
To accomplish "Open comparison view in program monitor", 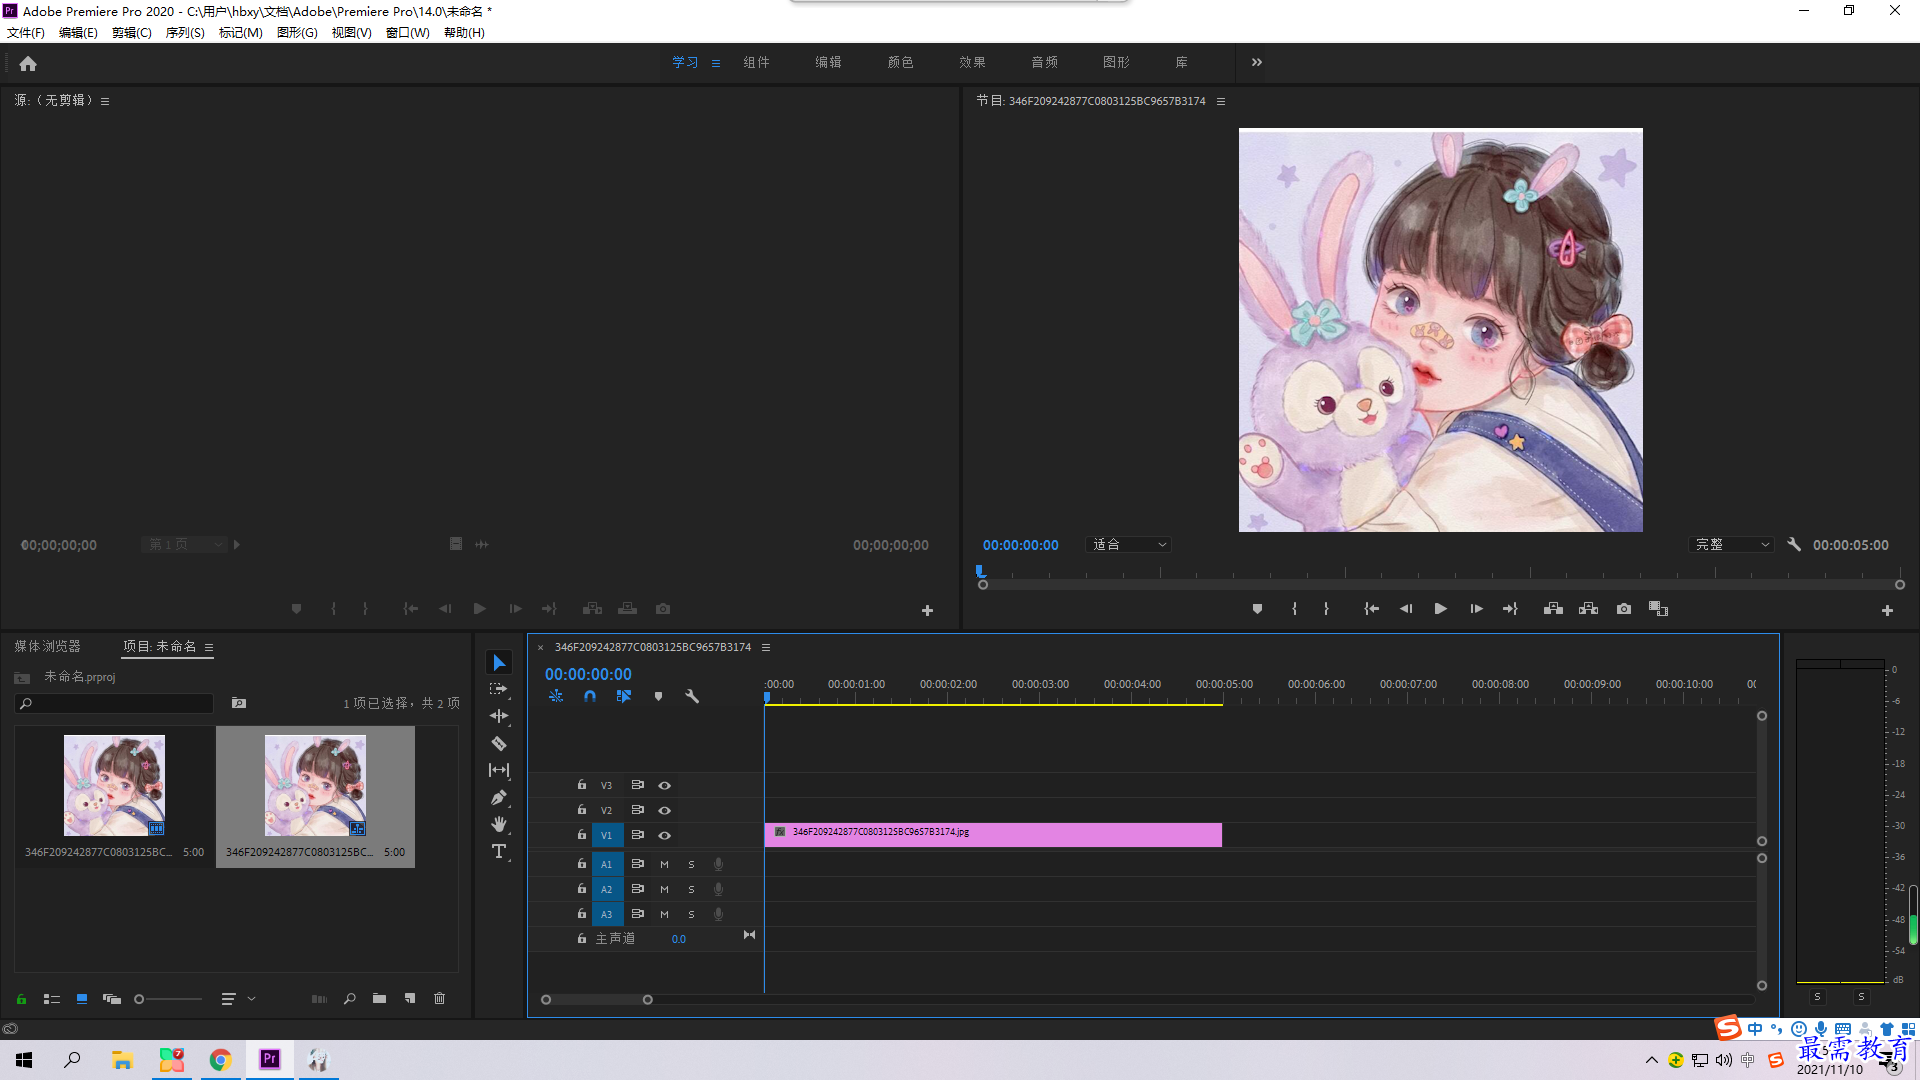I will click(x=1658, y=609).
